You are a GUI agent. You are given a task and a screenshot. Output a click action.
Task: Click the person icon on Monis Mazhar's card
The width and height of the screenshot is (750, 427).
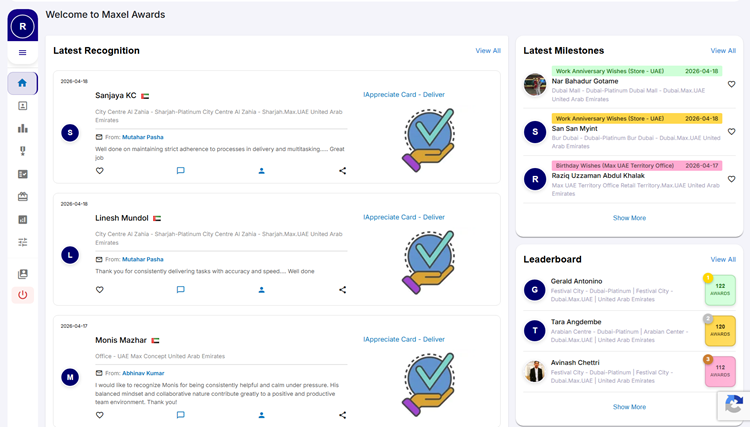click(261, 415)
